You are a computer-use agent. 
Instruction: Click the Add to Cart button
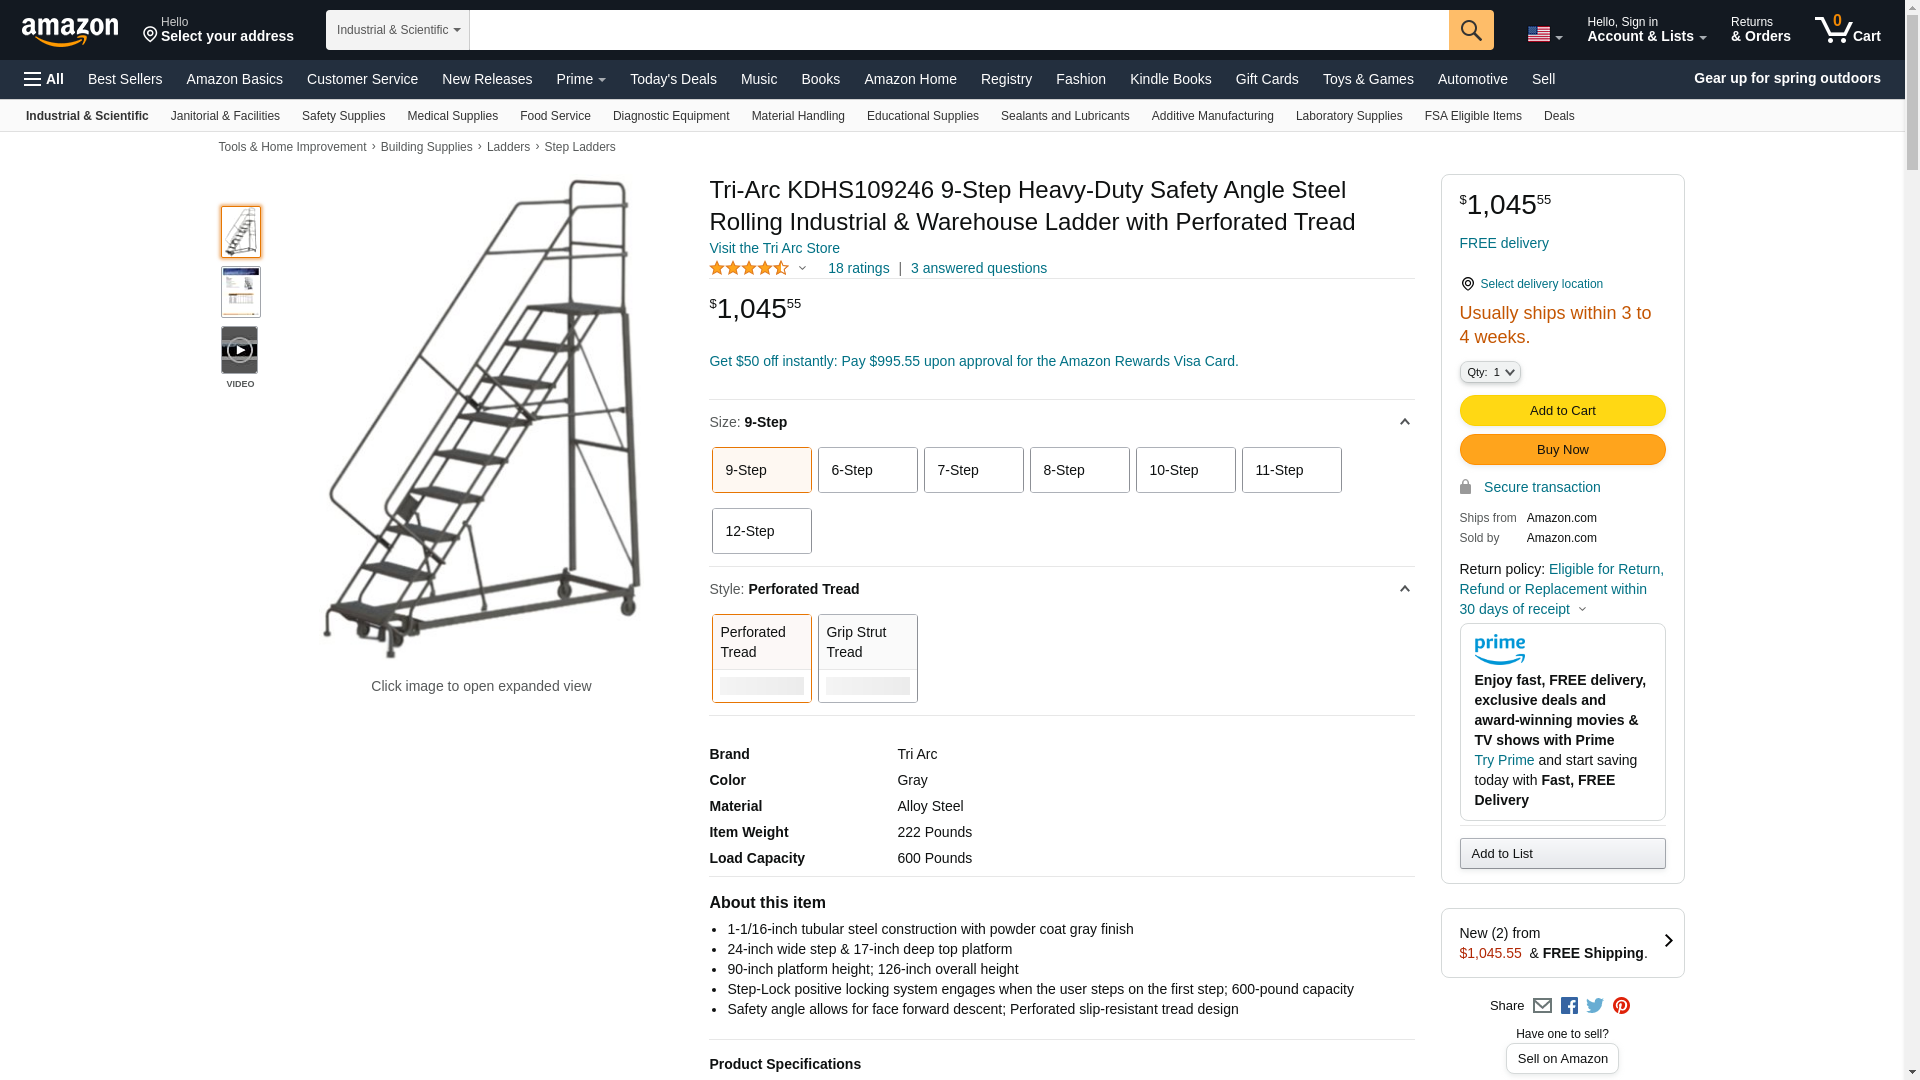click(1562, 411)
